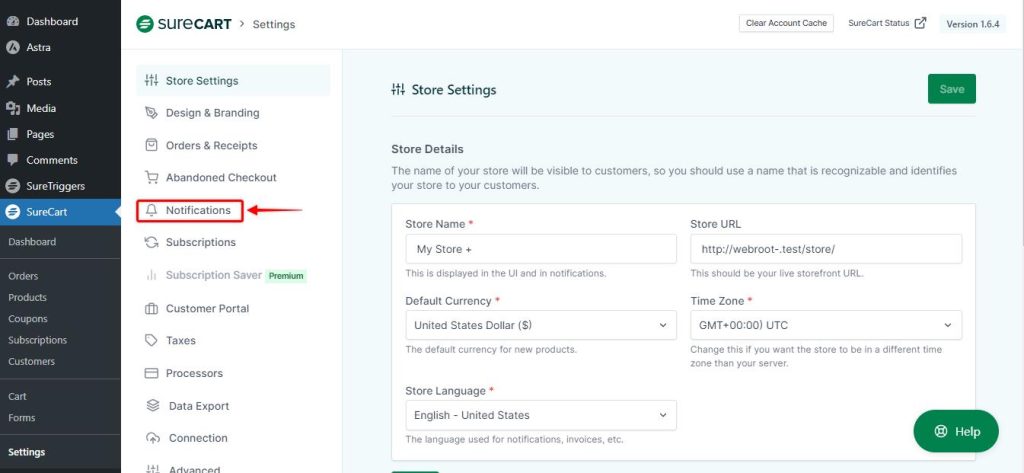This screenshot has height=473, width=1024.
Task: Click the Store Settings sliders icon in settings menu
Action: pyautogui.click(x=152, y=80)
